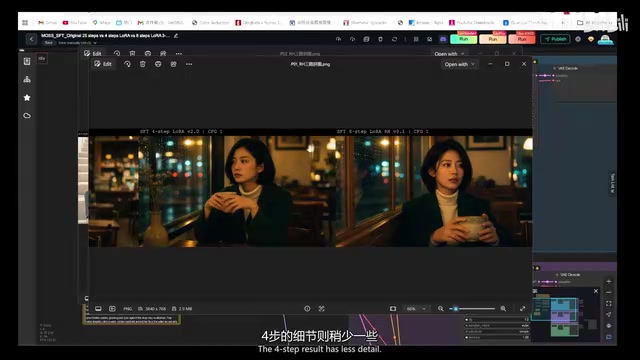
Task: Toggle the filmstrip icon at the viewer's bottom-left
Action: [x=98, y=309]
